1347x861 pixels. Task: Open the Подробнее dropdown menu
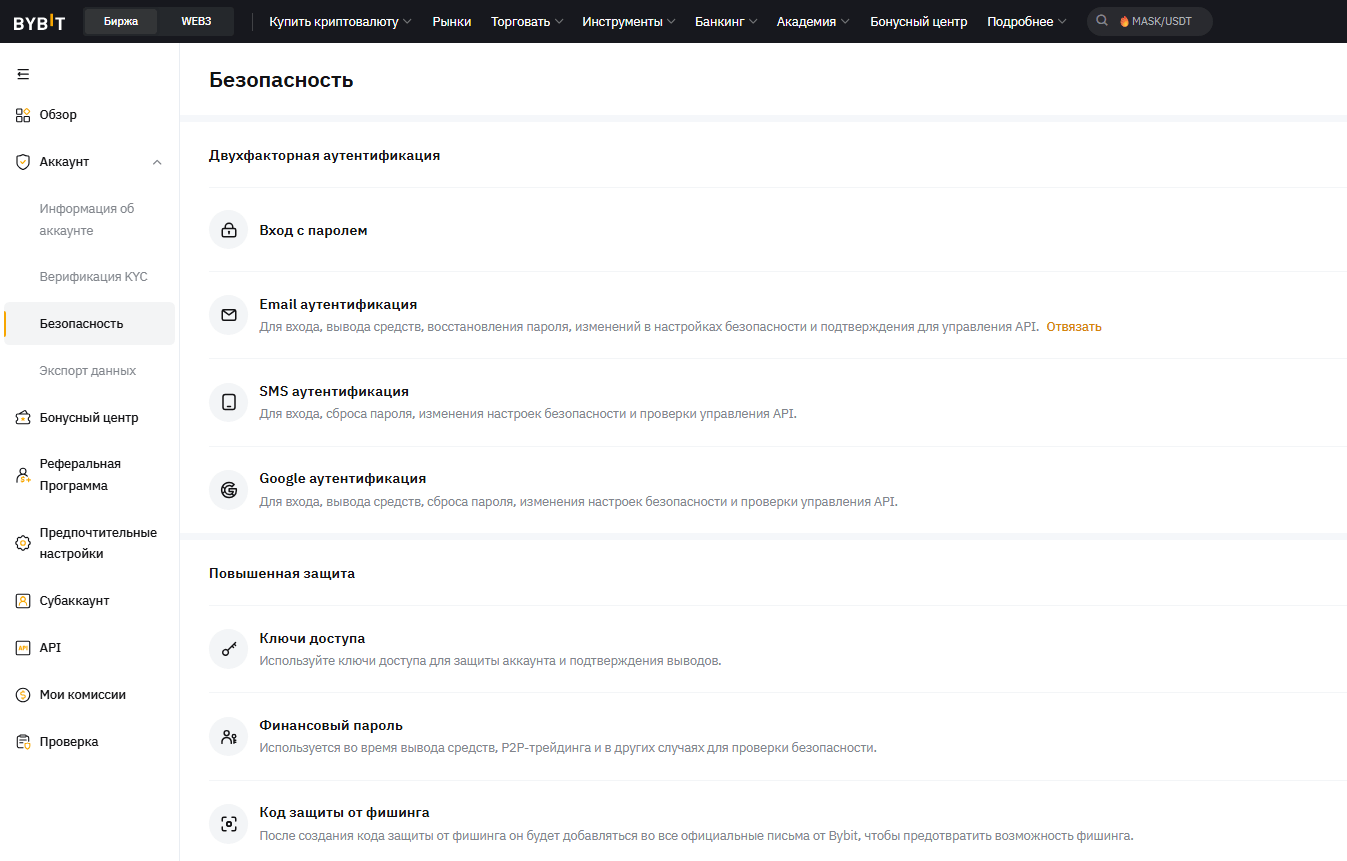pos(1026,22)
